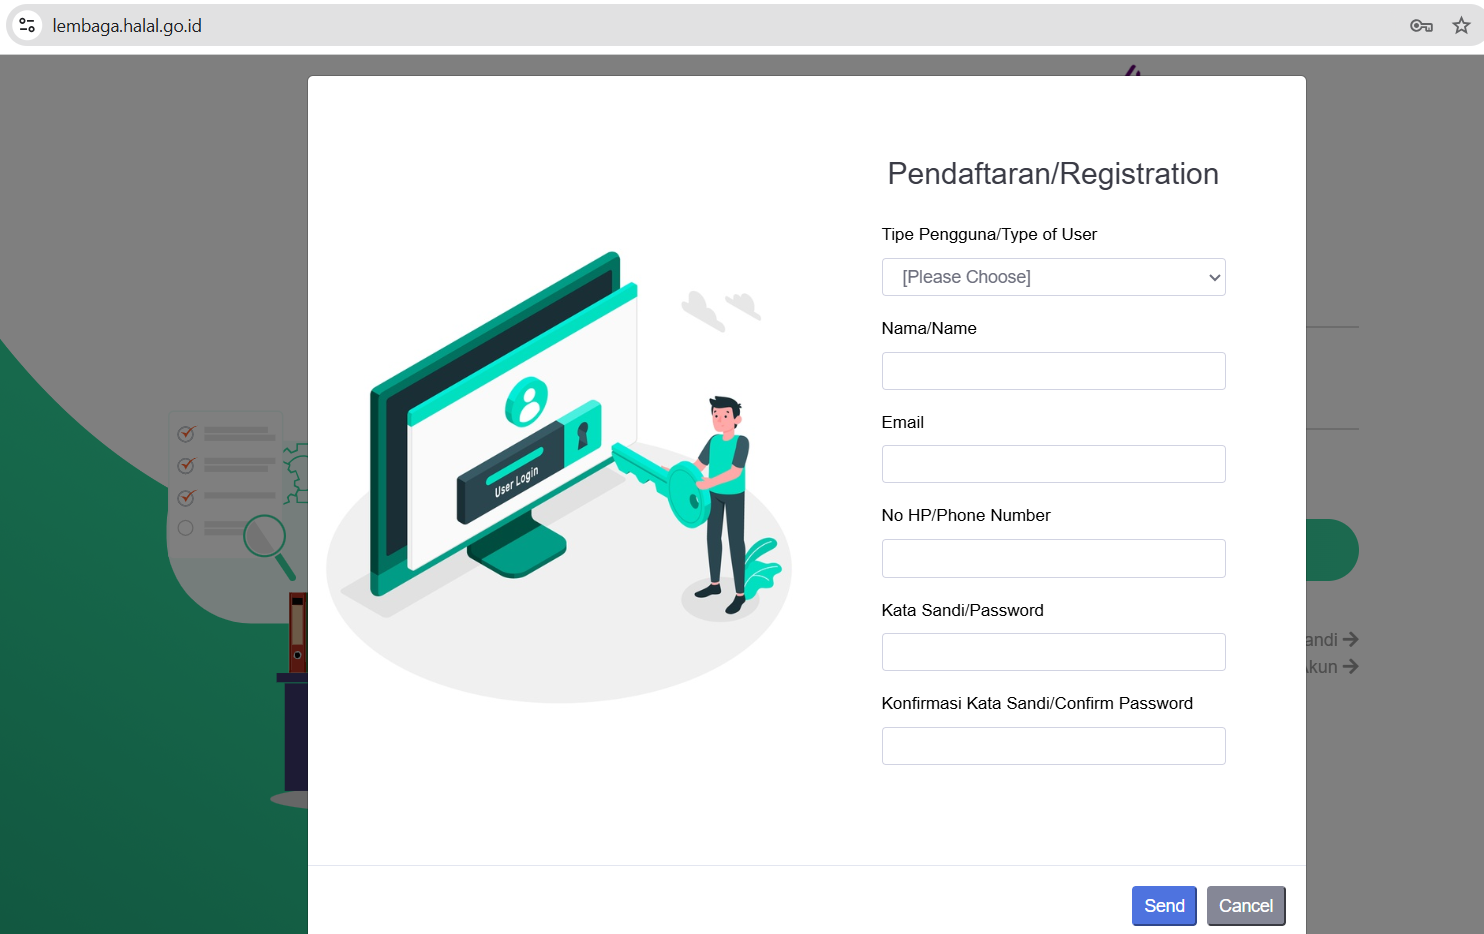Click the User Login illustration image

[x=559, y=477]
